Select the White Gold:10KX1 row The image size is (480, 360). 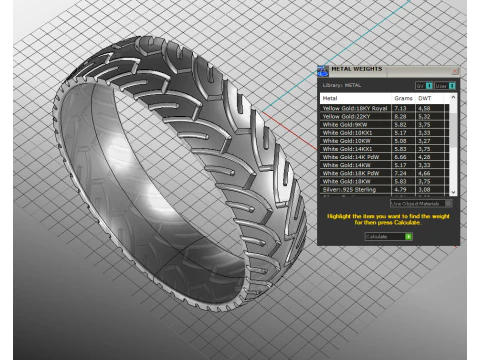[385, 133]
